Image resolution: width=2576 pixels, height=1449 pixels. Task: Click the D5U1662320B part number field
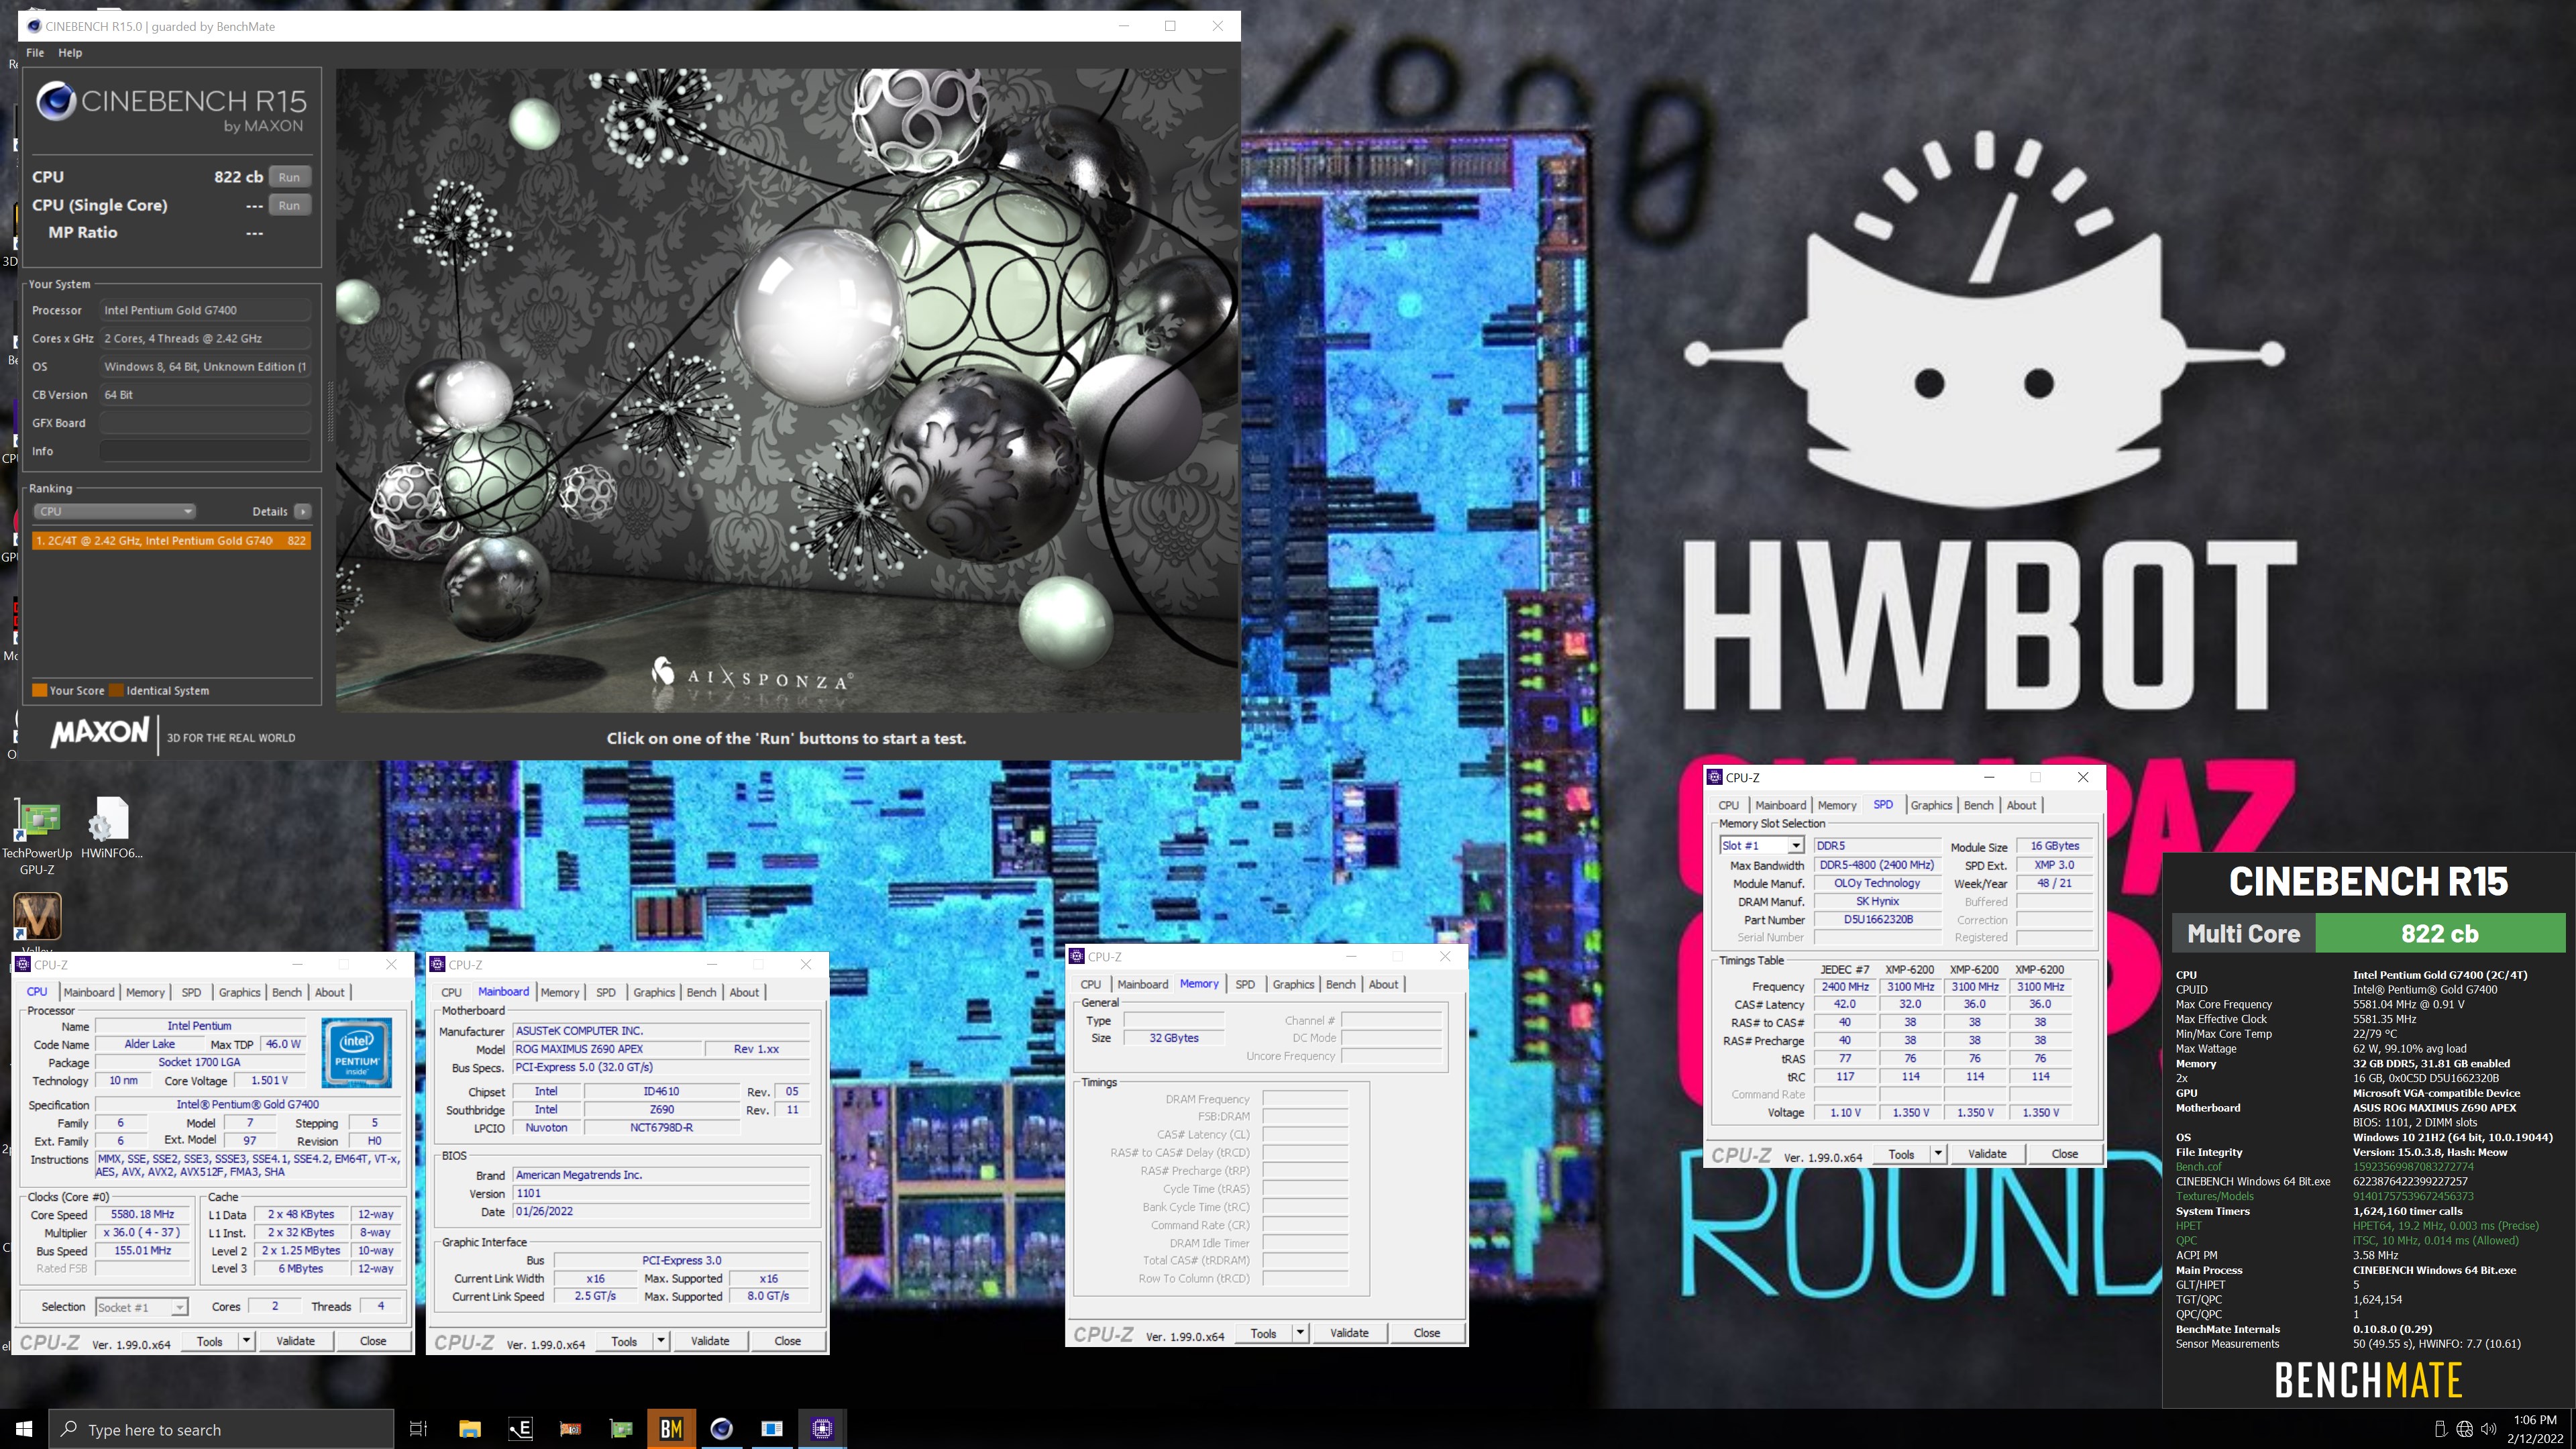(x=1877, y=919)
